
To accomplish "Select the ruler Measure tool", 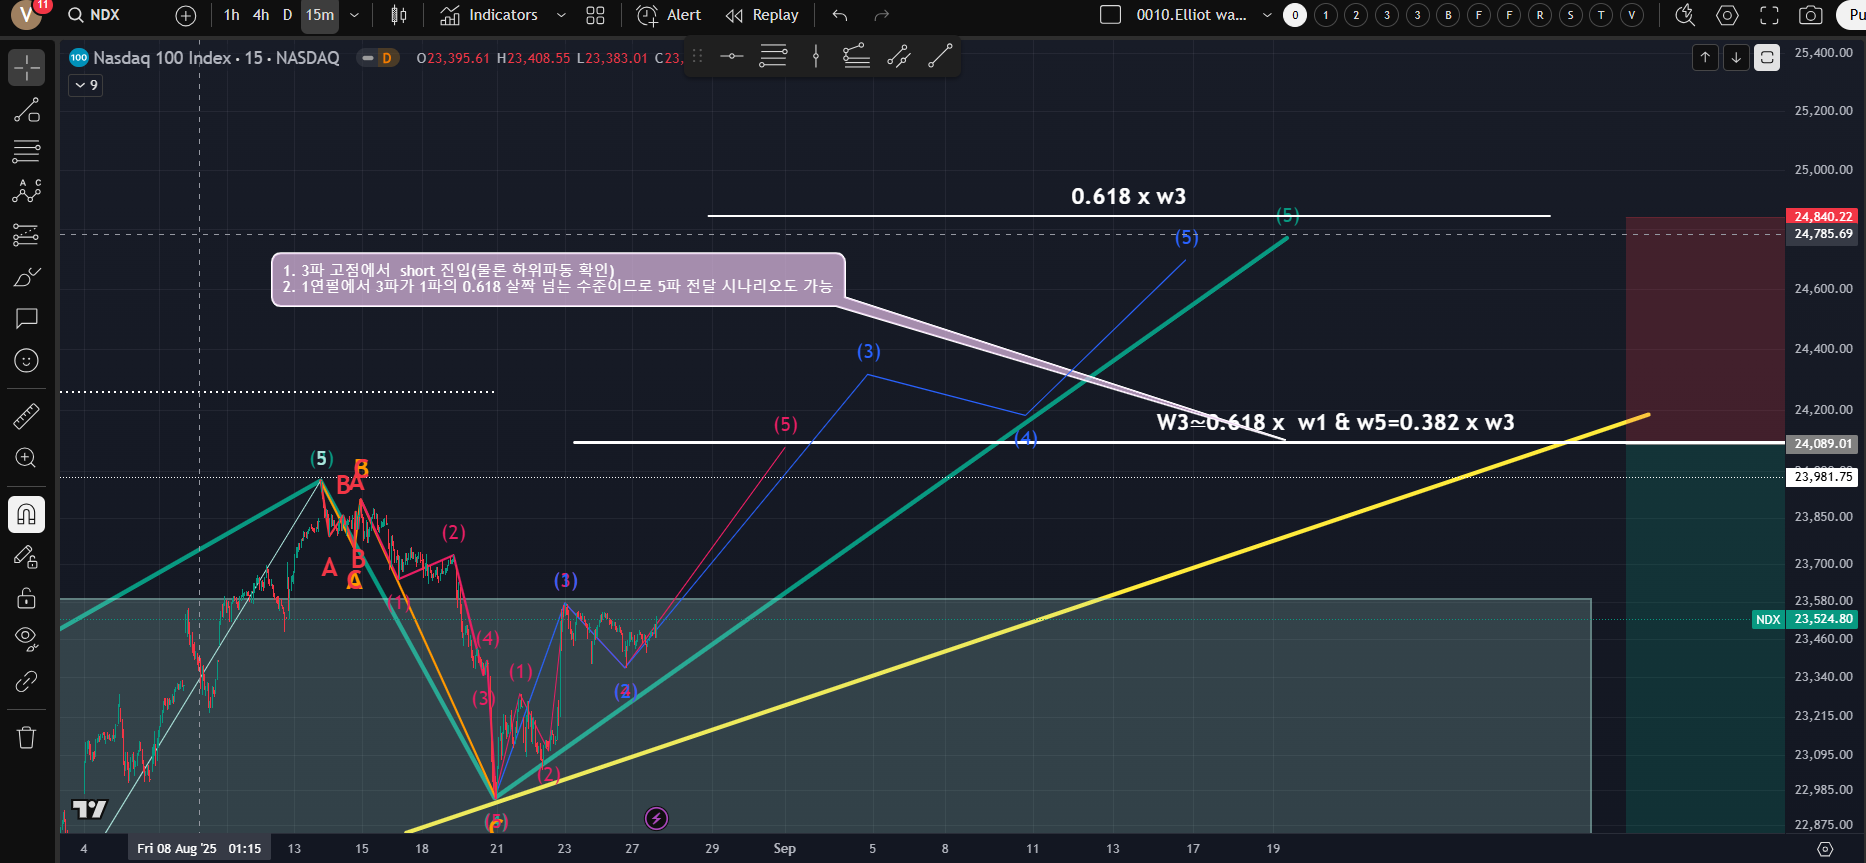I will click(27, 416).
